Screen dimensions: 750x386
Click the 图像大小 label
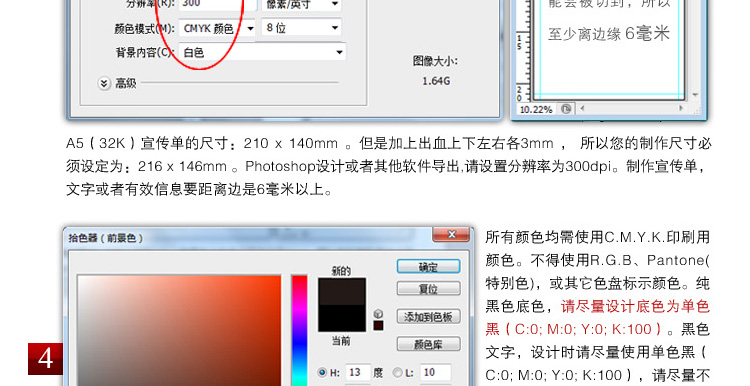click(435, 61)
